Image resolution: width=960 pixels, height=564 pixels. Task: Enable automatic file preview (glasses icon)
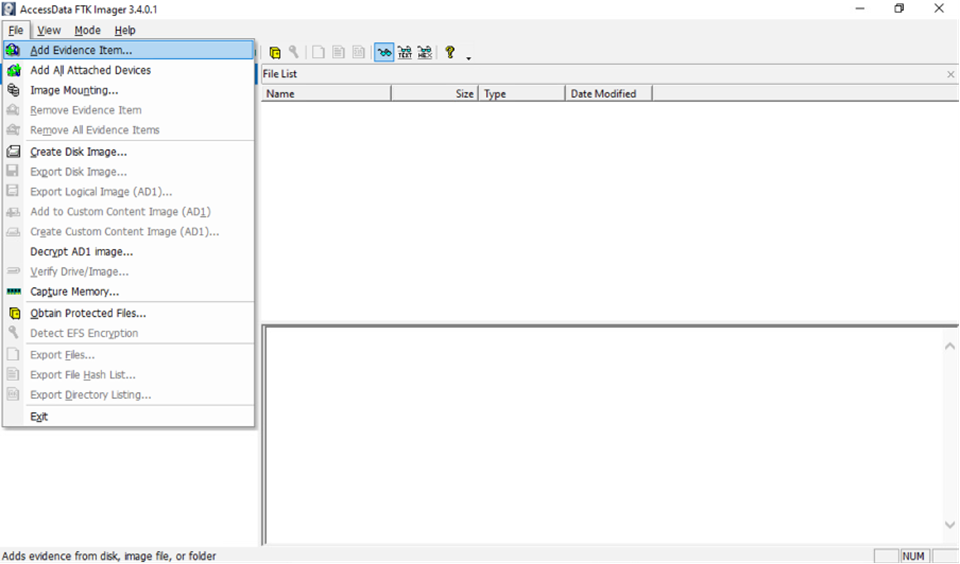tap(384, 52)
